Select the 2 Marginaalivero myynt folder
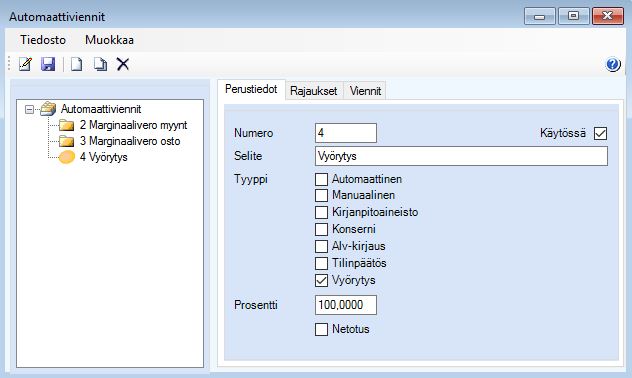Screen dimensions: 632x378 click(123, 125)
